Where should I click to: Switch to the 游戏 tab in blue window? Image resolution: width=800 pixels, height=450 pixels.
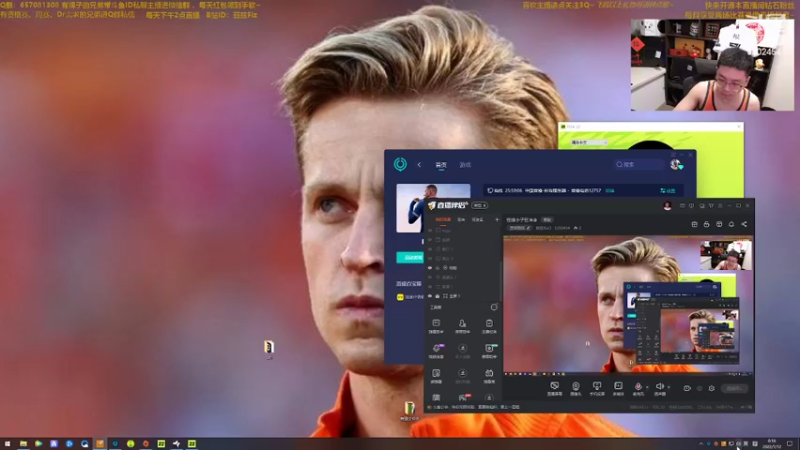465,165
